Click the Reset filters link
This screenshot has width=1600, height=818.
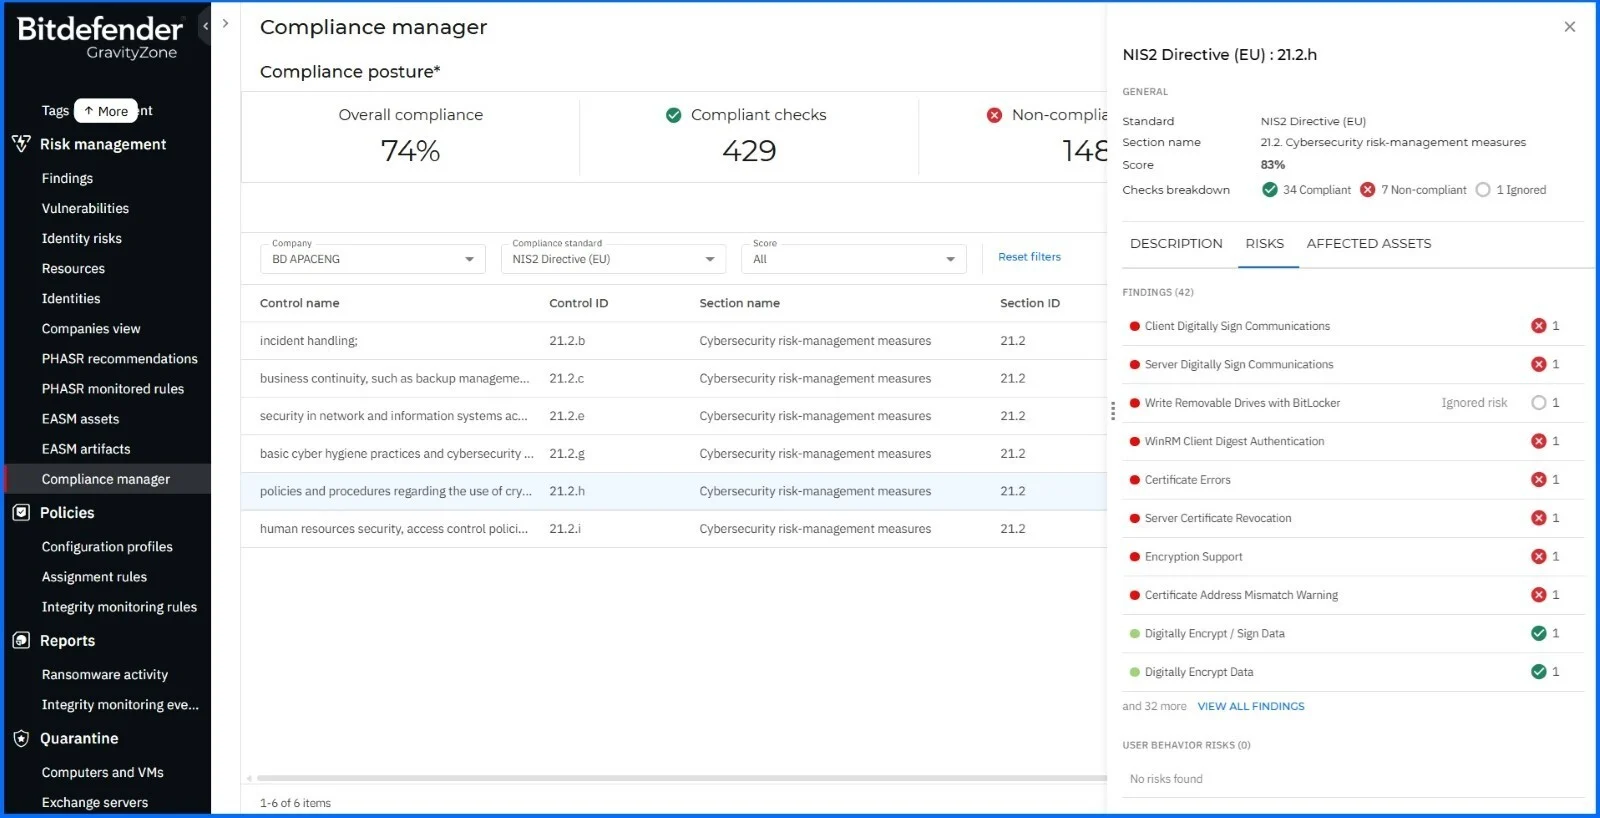pyautogui.click(x=1029, y=257)
